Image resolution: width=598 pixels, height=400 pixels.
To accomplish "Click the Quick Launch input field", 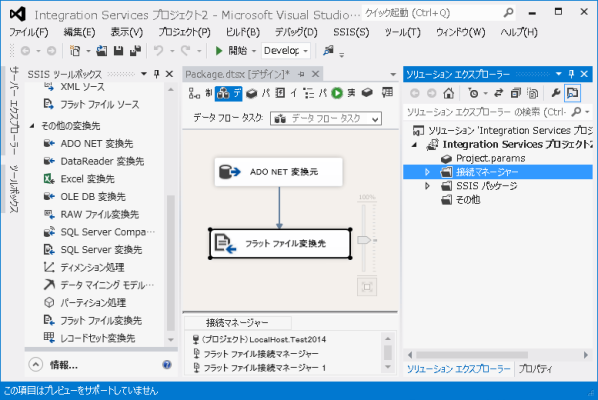I will (x=433, y=13).
